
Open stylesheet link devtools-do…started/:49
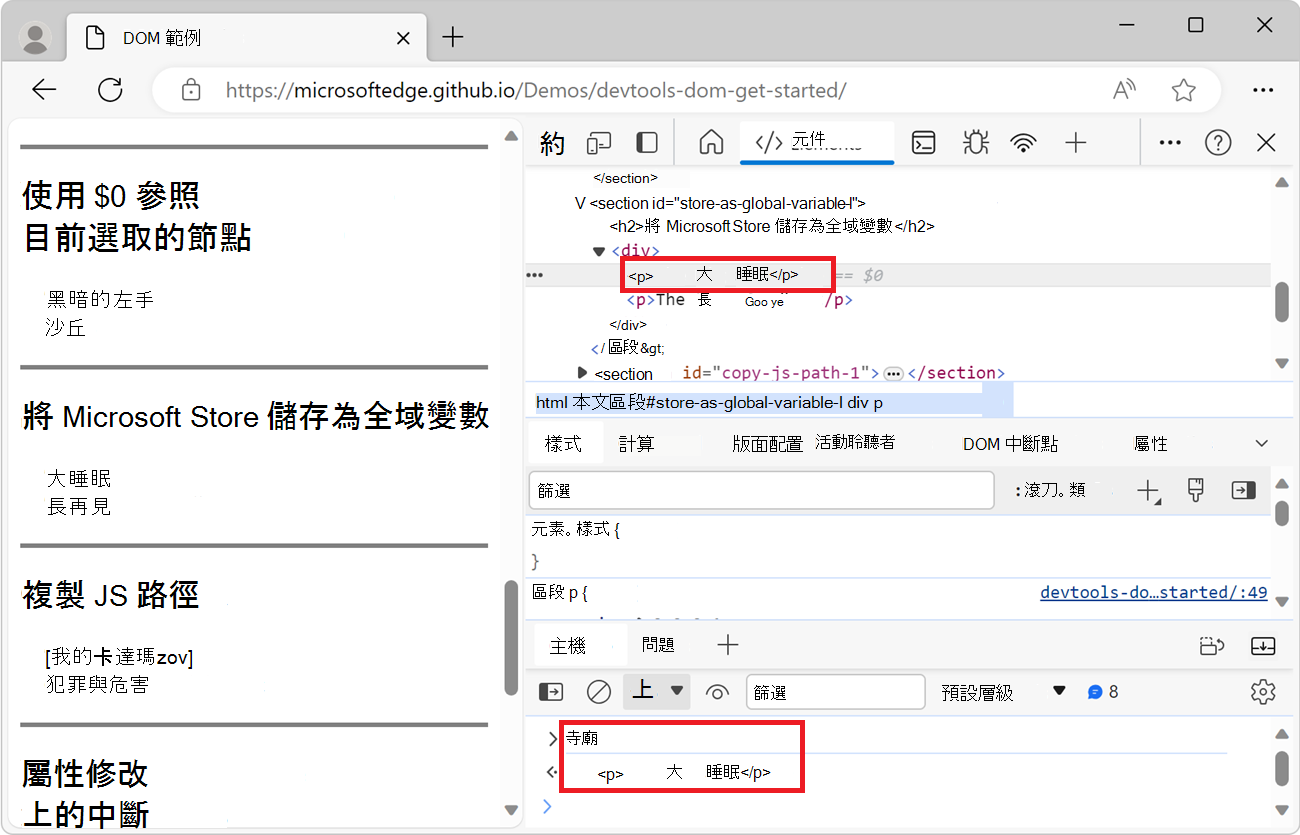tap(1153, 592)
